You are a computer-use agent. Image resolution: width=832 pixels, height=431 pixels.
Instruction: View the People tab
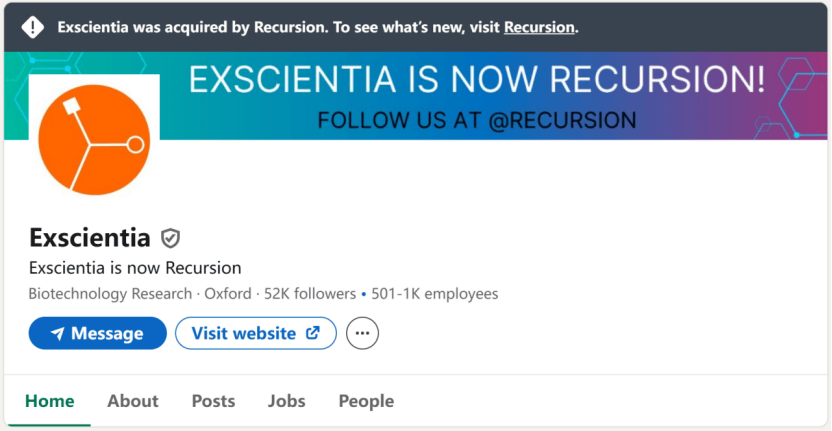pos(366,401)
